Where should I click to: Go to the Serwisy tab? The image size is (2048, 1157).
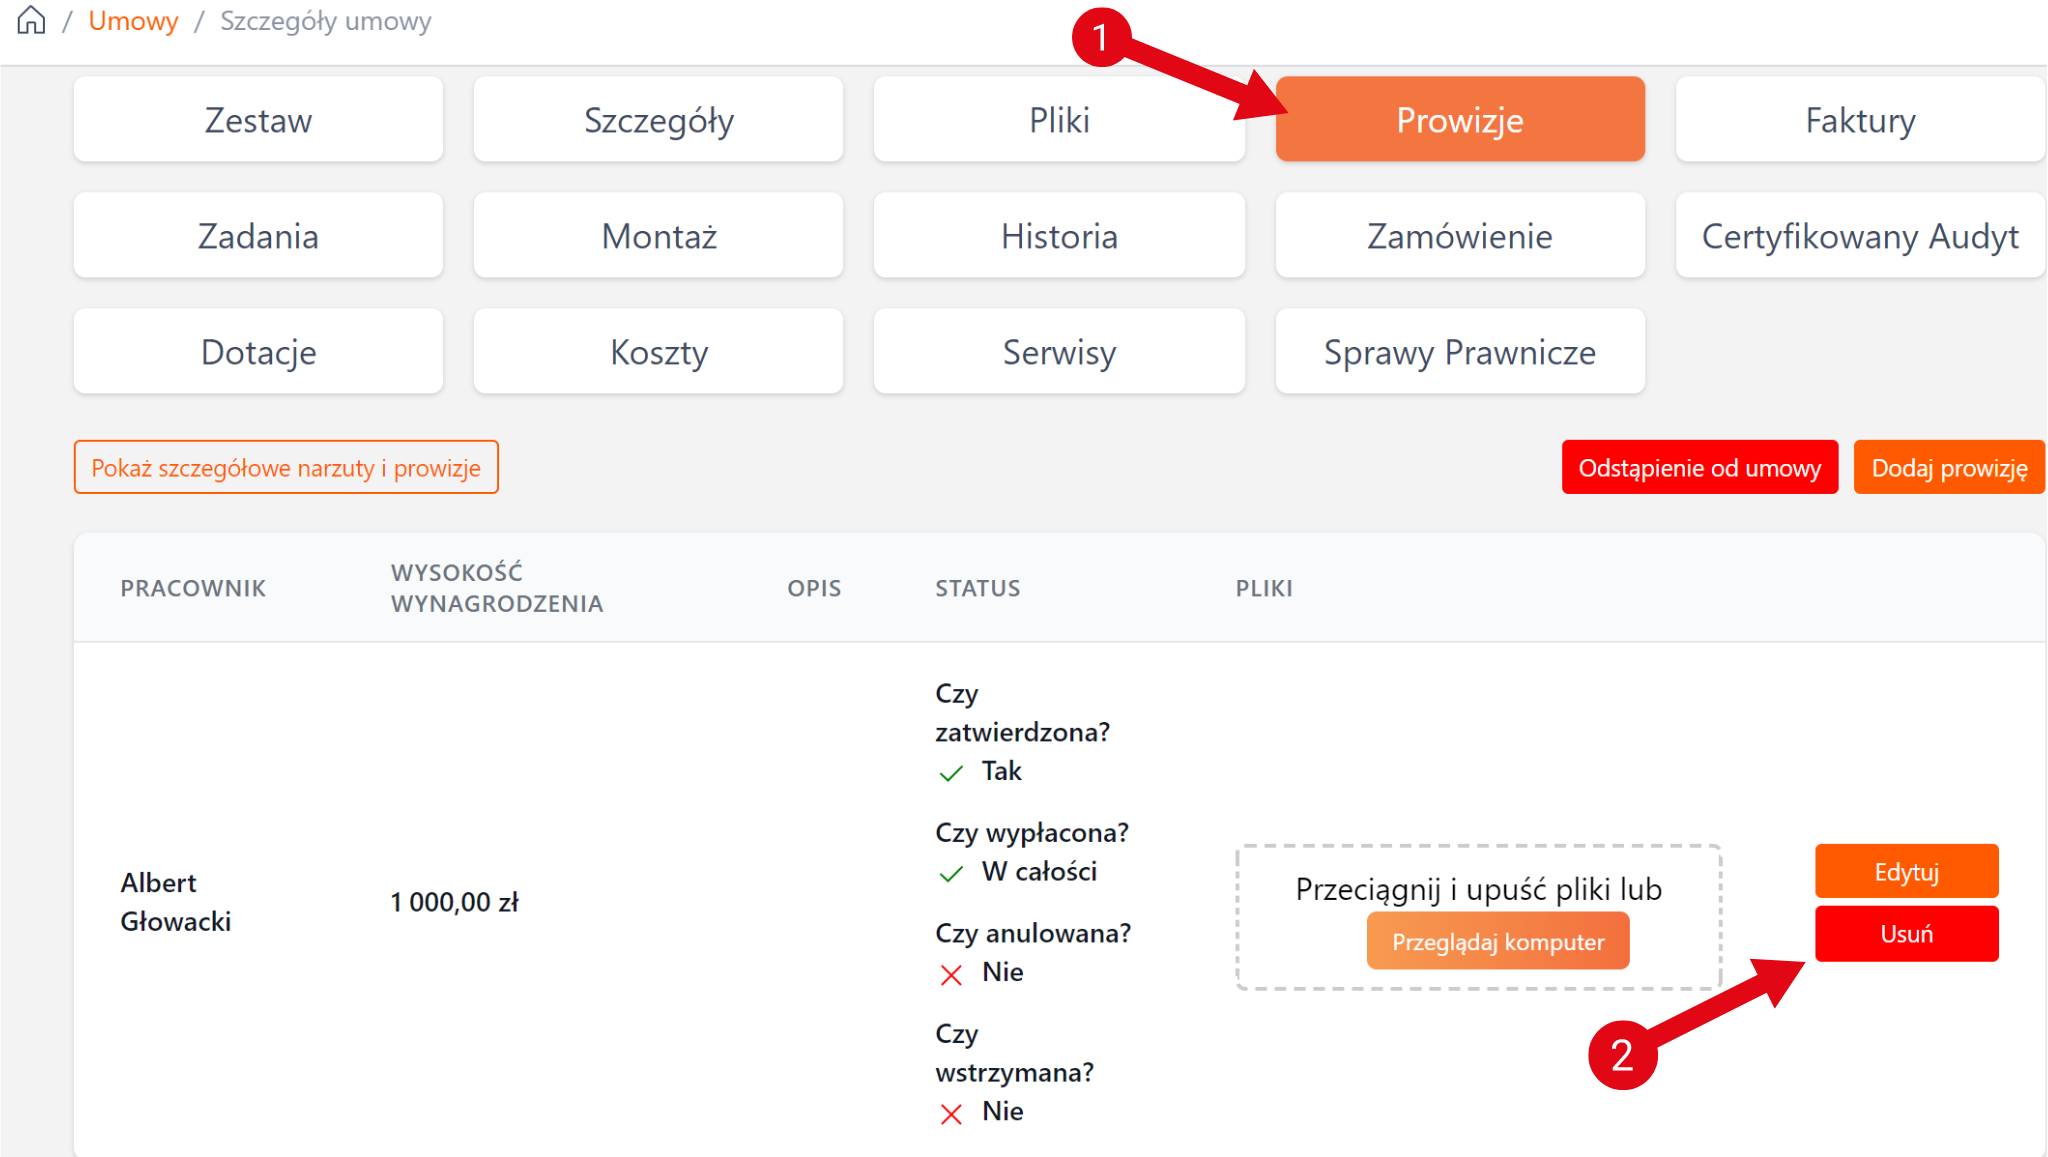tap(1059, 352)
